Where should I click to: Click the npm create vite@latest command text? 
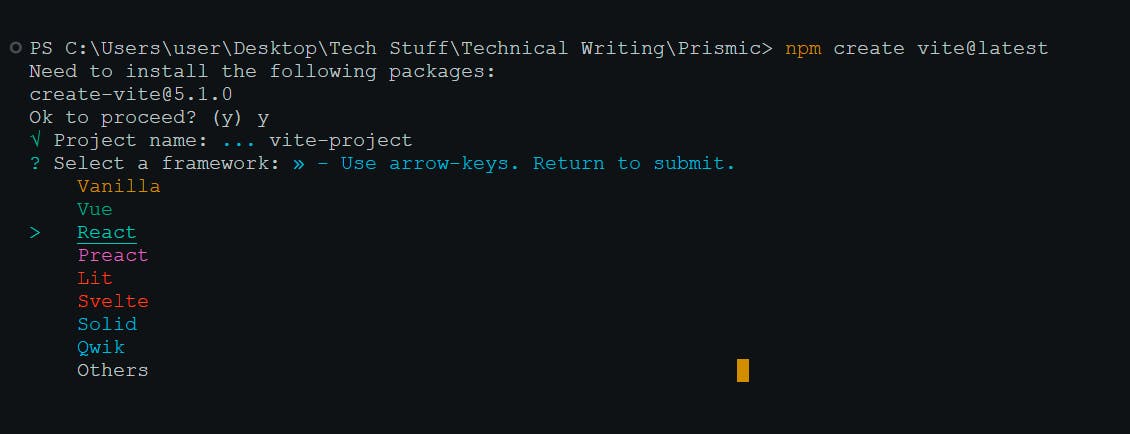click(917, 48)
